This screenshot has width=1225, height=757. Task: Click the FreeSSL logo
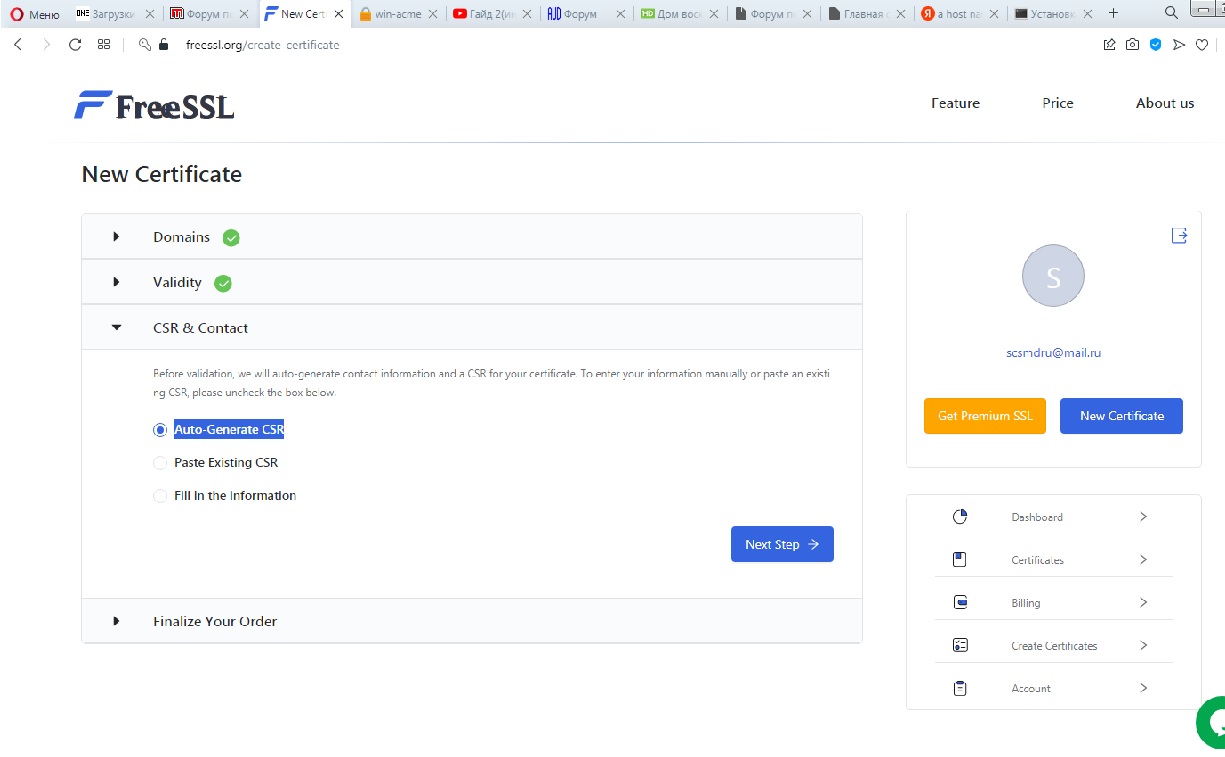[154, 105]
